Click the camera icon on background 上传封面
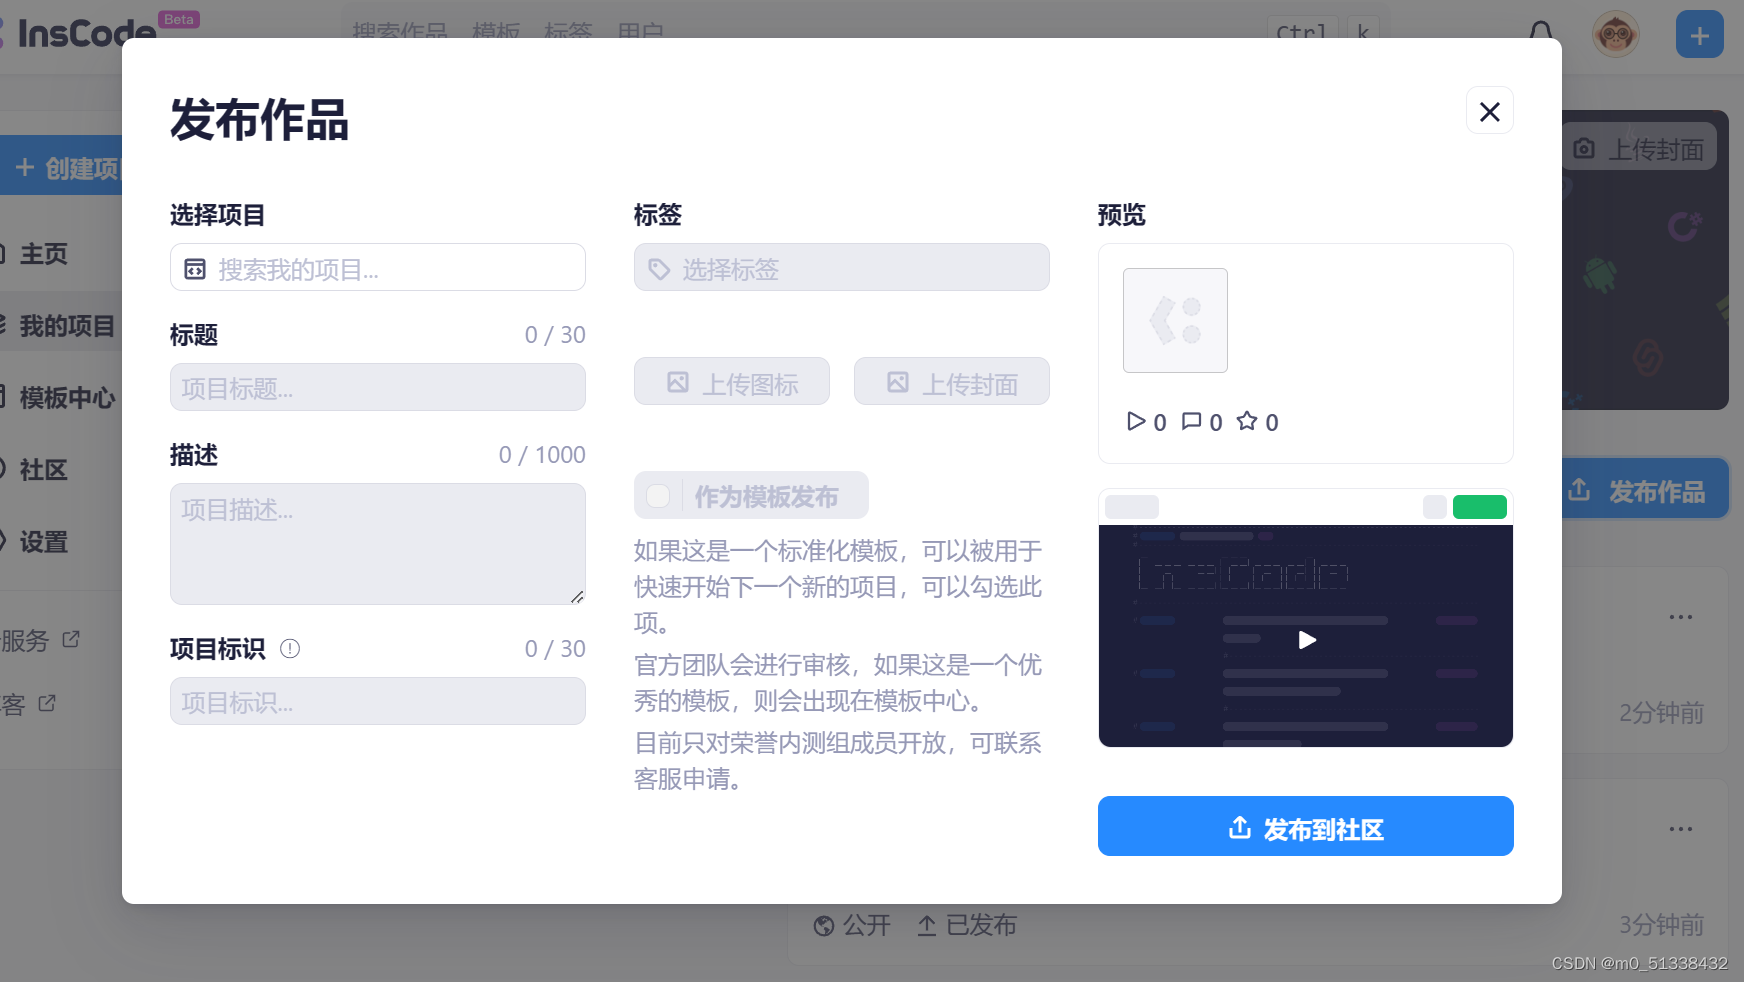The height and width of the screenshot is (982, 1744). [x=1584, y=148]
